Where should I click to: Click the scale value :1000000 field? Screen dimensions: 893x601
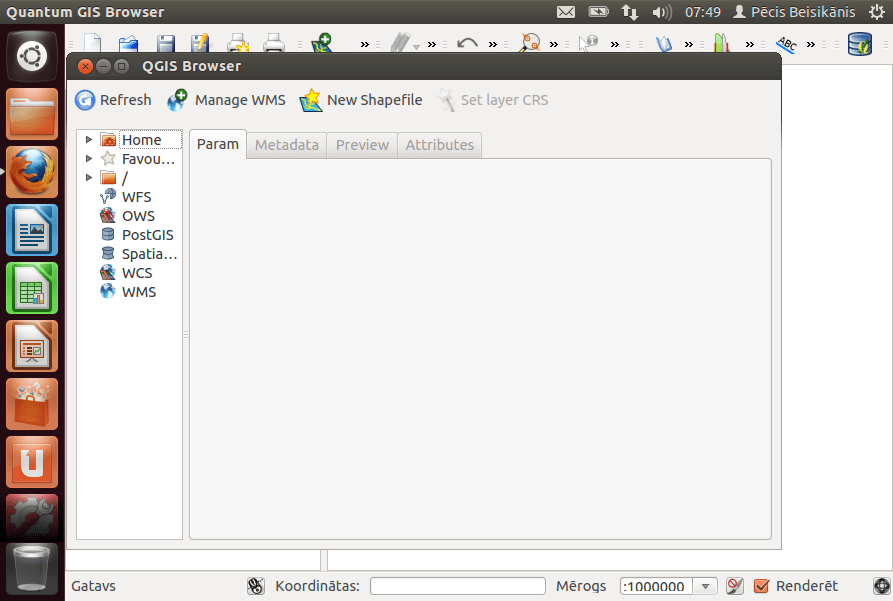click(657, 586)
